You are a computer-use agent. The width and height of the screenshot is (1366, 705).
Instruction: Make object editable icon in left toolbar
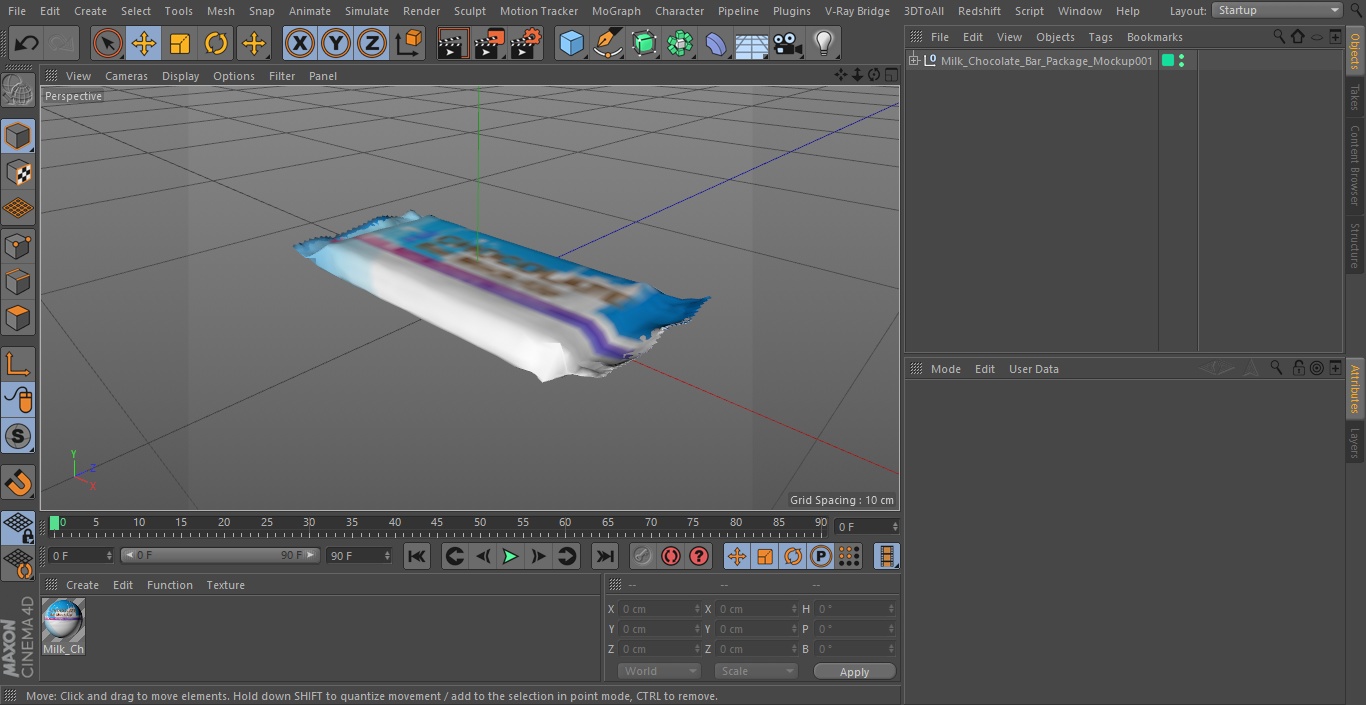coord(18,91)
